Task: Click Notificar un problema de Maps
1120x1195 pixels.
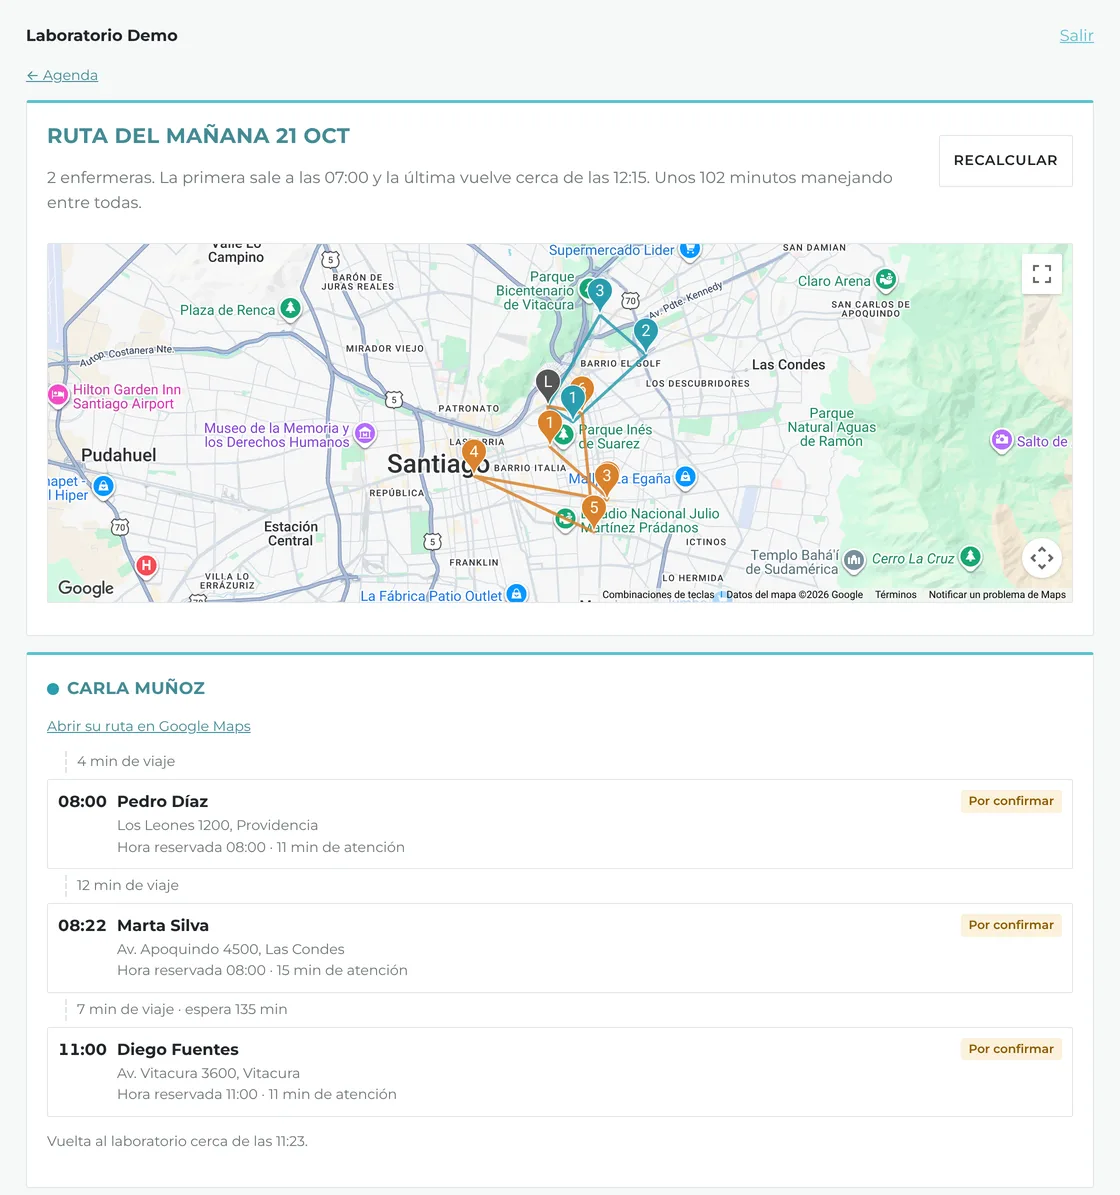Action: tap(997, 594)
